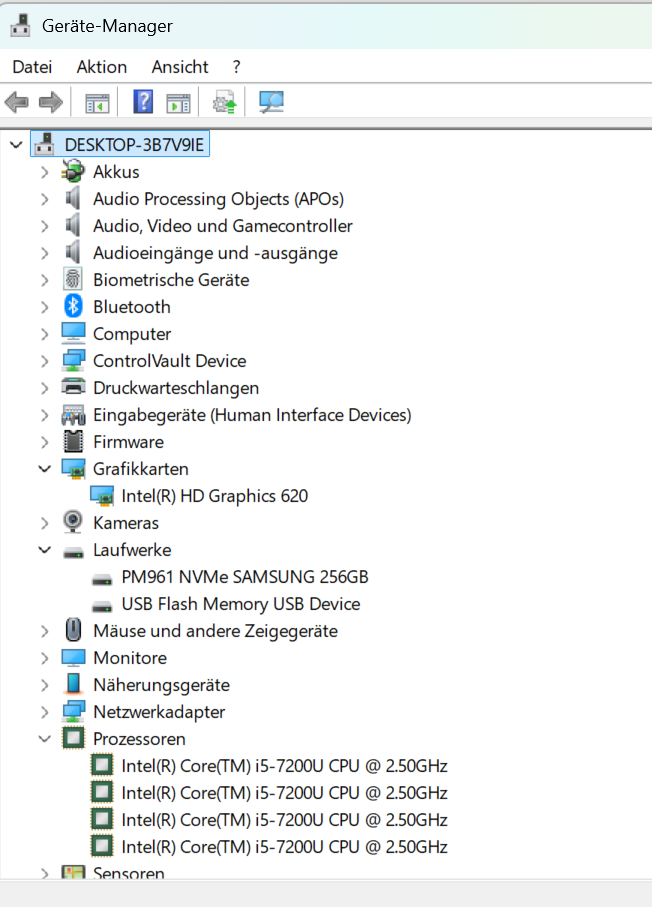Viewport: 652px width, 907px height.
Task: Click the Druckwarteschlangen label
Action: pyautogui.click(x=176, y=388)
